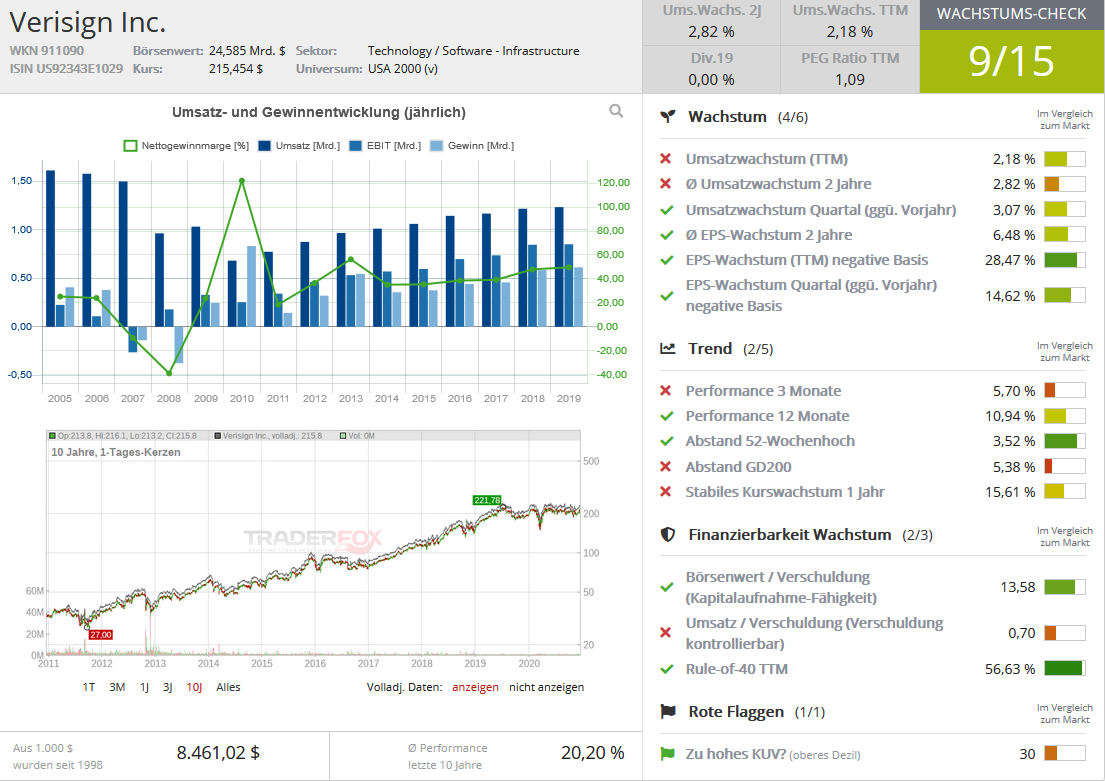The image size is (1105, 781).
Task: Click check mark beside Ø EPS-Wachstum 2 Jahre
Action: [666, 235]
